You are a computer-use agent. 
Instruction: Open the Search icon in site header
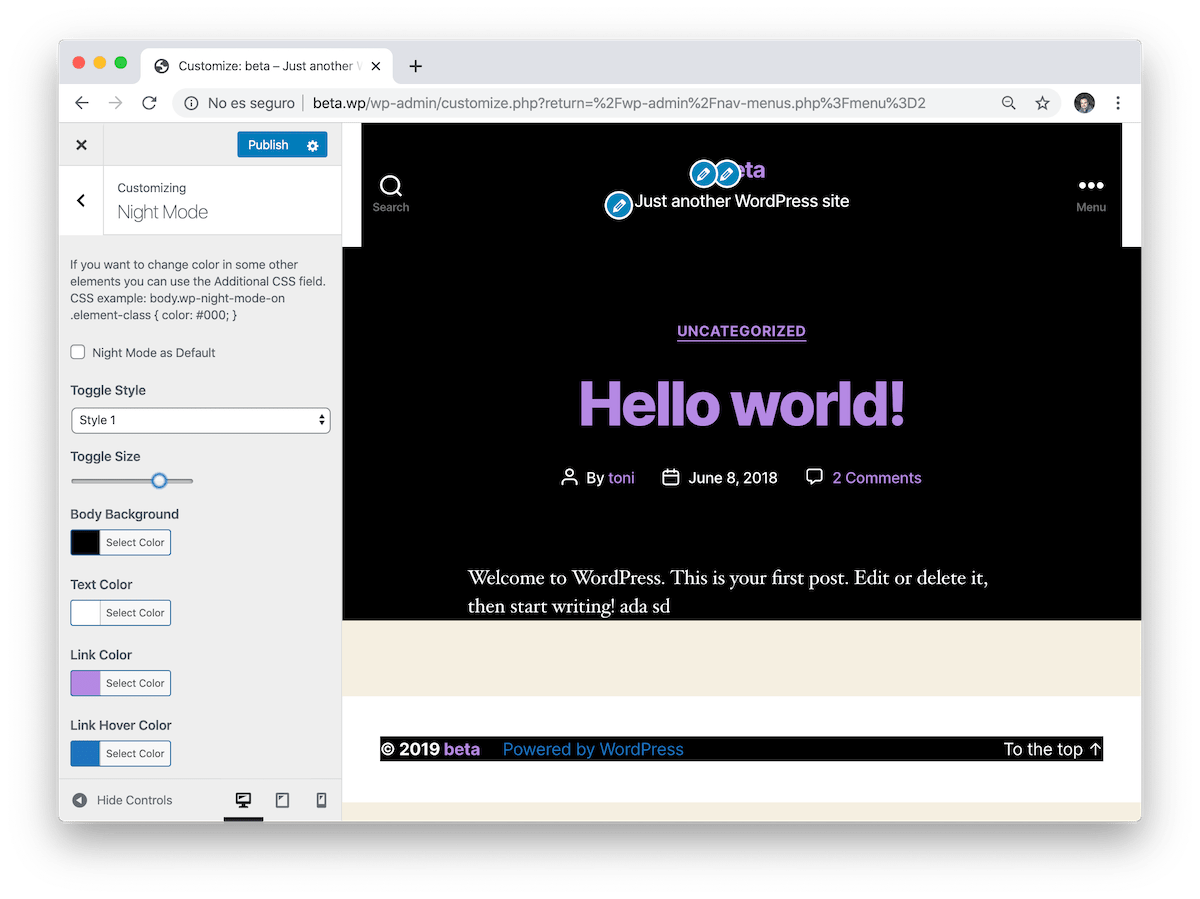click(391, 193)
